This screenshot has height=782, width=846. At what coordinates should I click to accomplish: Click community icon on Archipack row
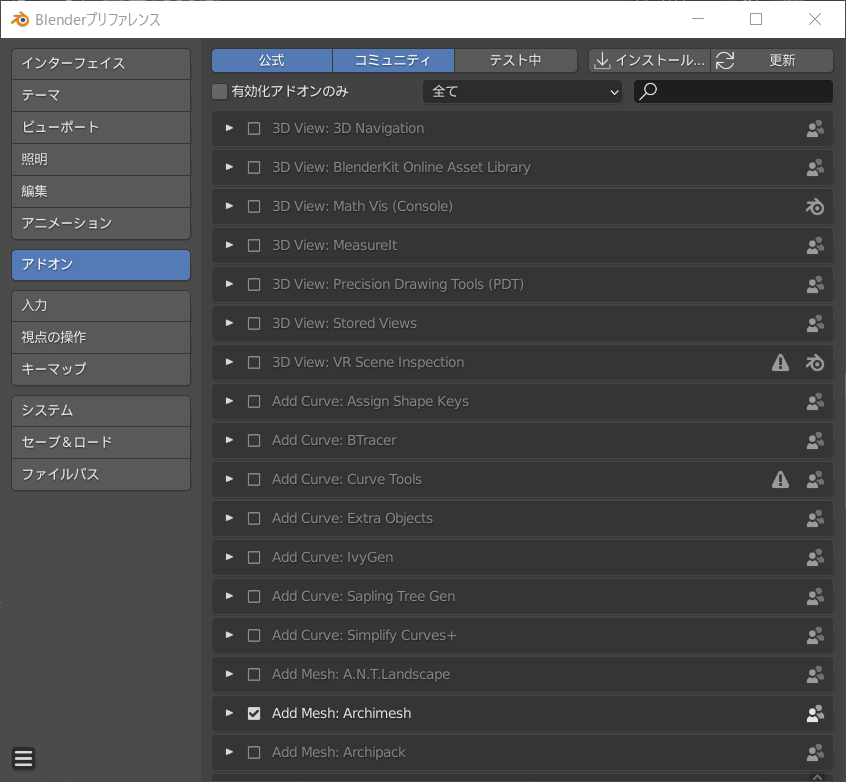coord(815,752)
